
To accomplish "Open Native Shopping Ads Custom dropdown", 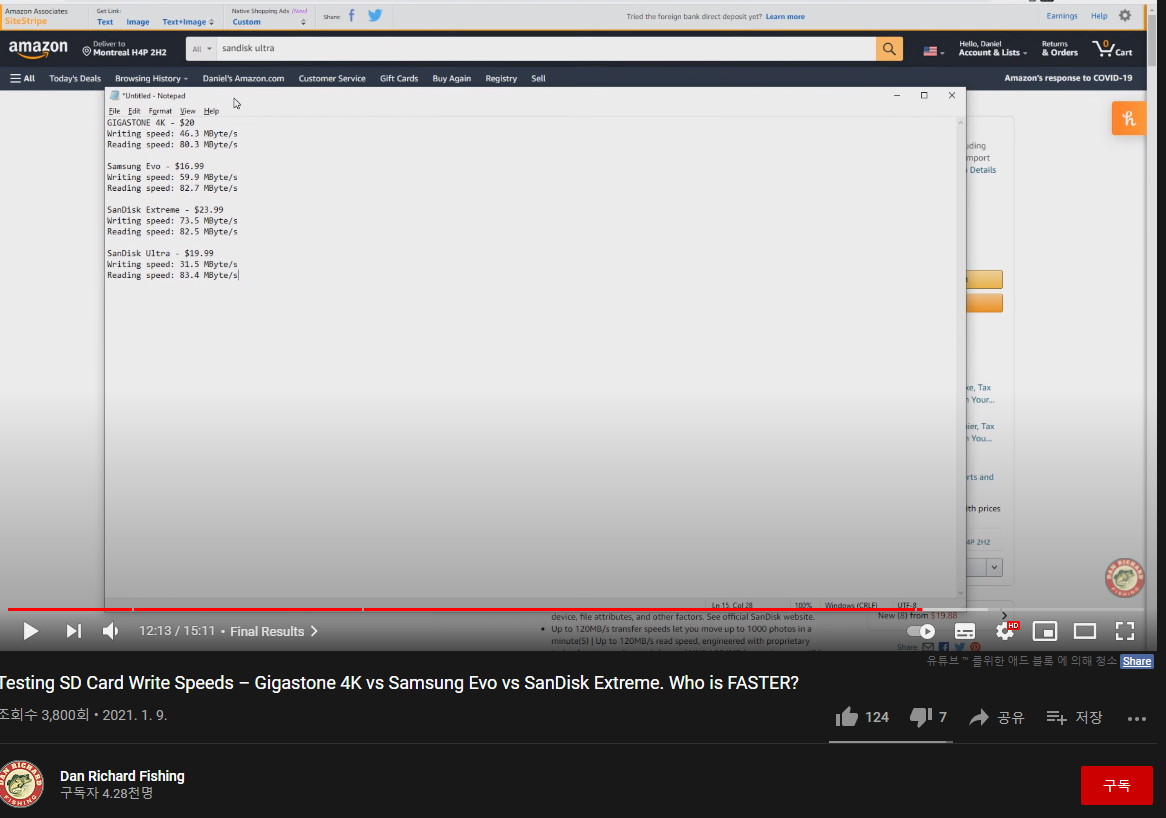I will pyautogui.click(x=268, y=22).
